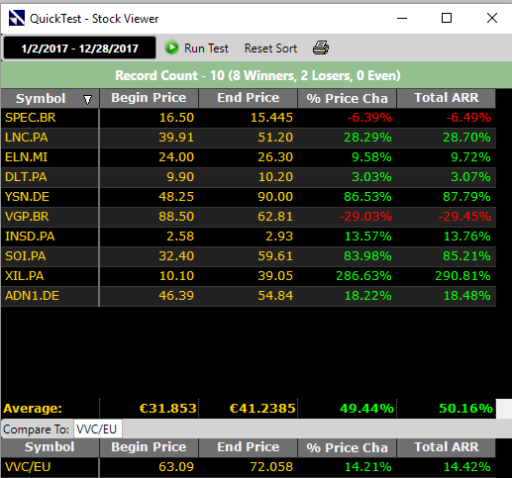Screen dimensions: 512x478
Task: Click the 3.03% price change cell
Action: (x=372, y=177)
